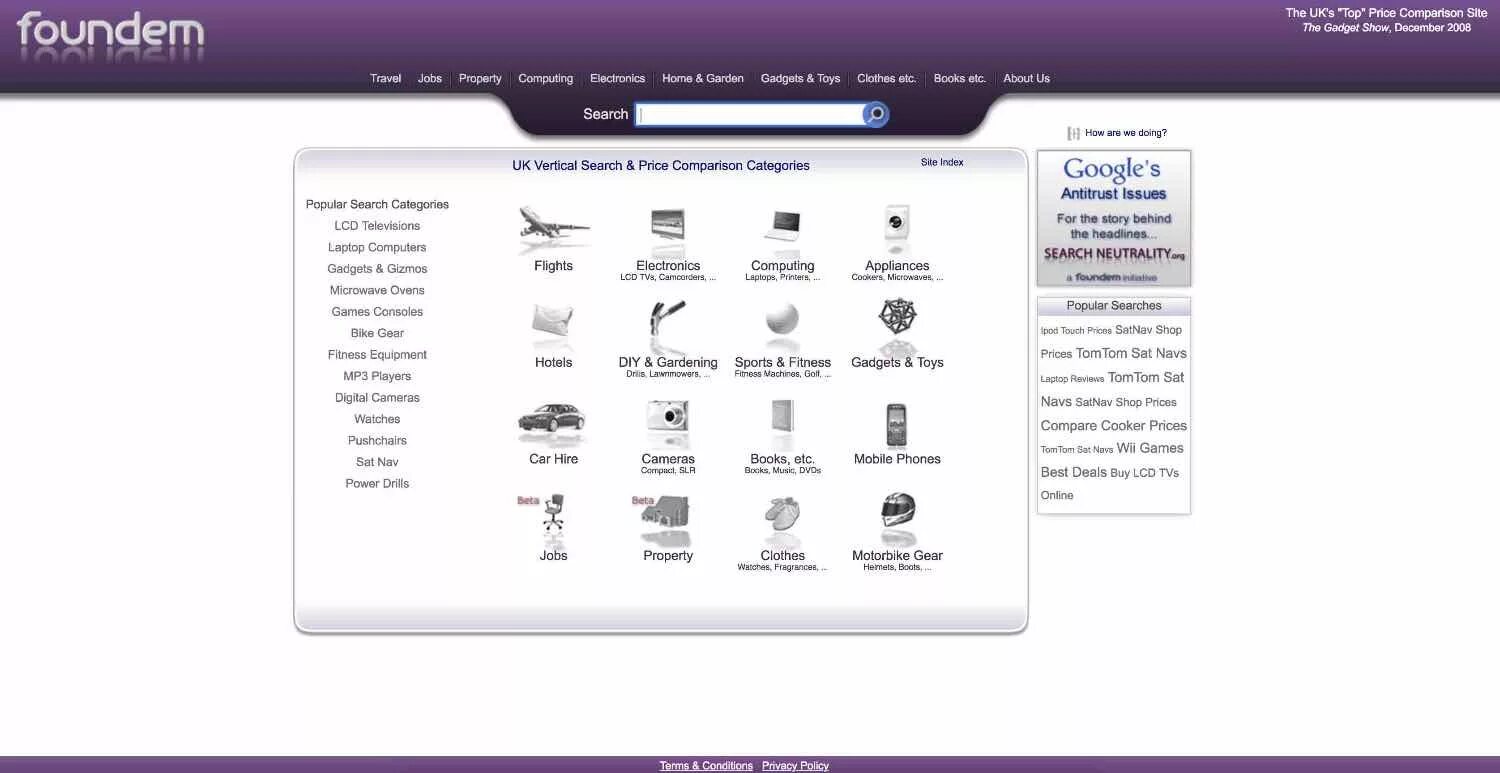The image size is (1500, 773).
Task: Select Games Consoles popular category
Action: [377, 312]
